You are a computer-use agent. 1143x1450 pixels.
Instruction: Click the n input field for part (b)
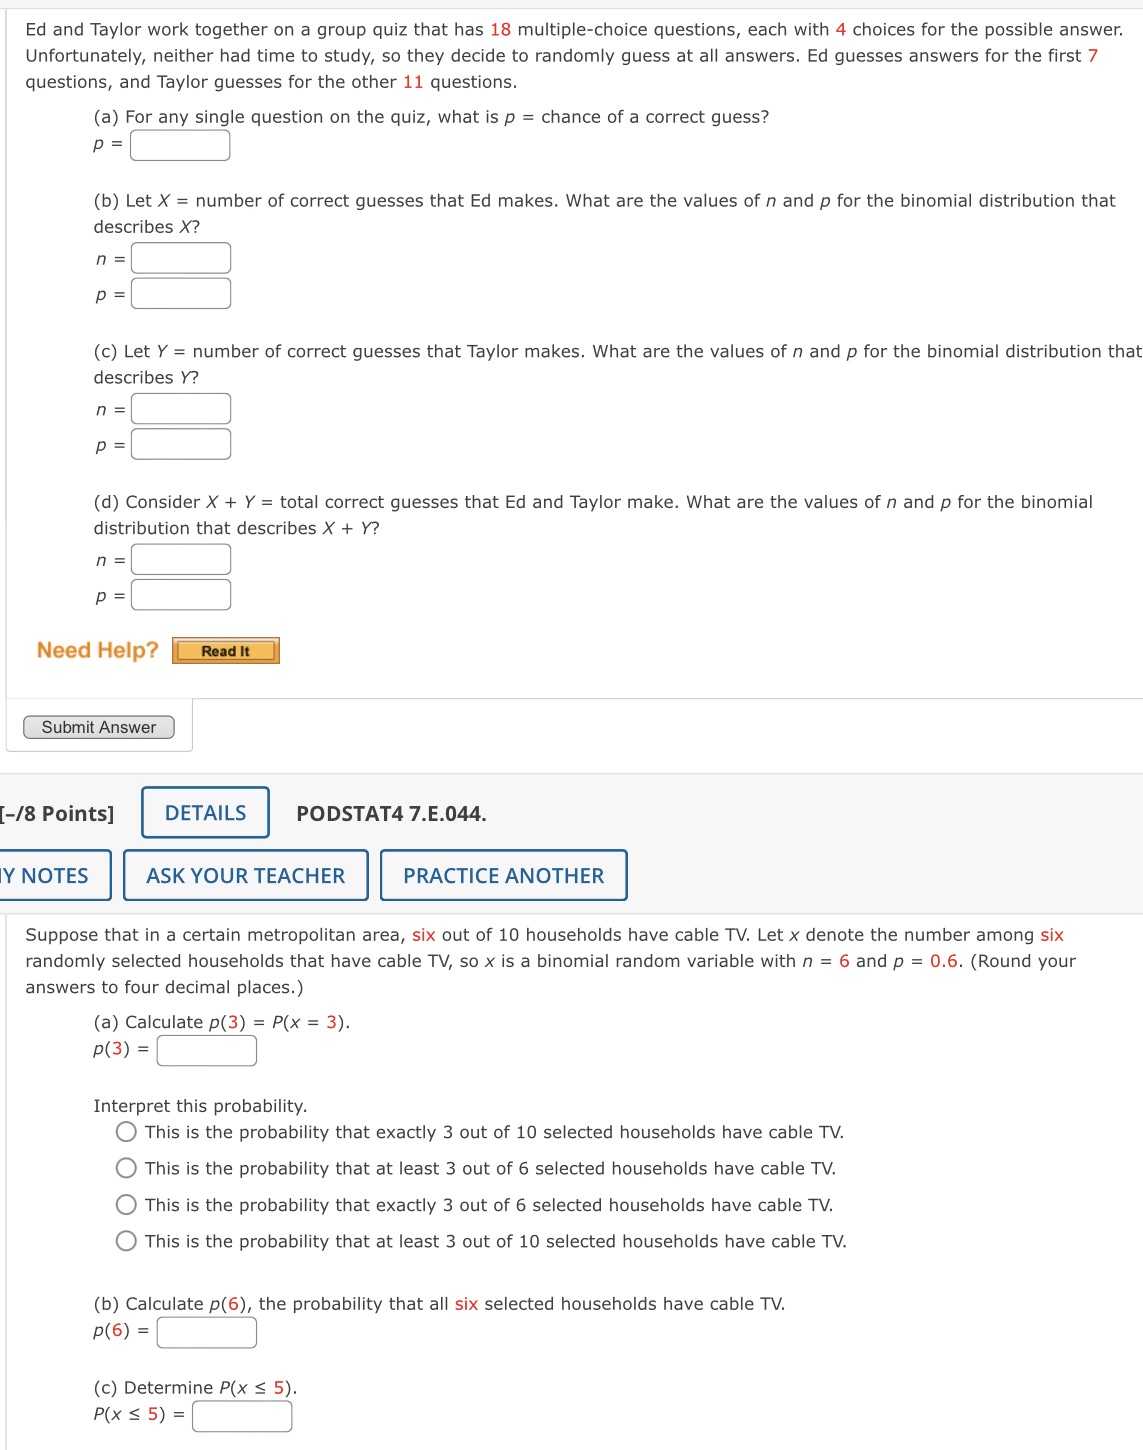180,258
